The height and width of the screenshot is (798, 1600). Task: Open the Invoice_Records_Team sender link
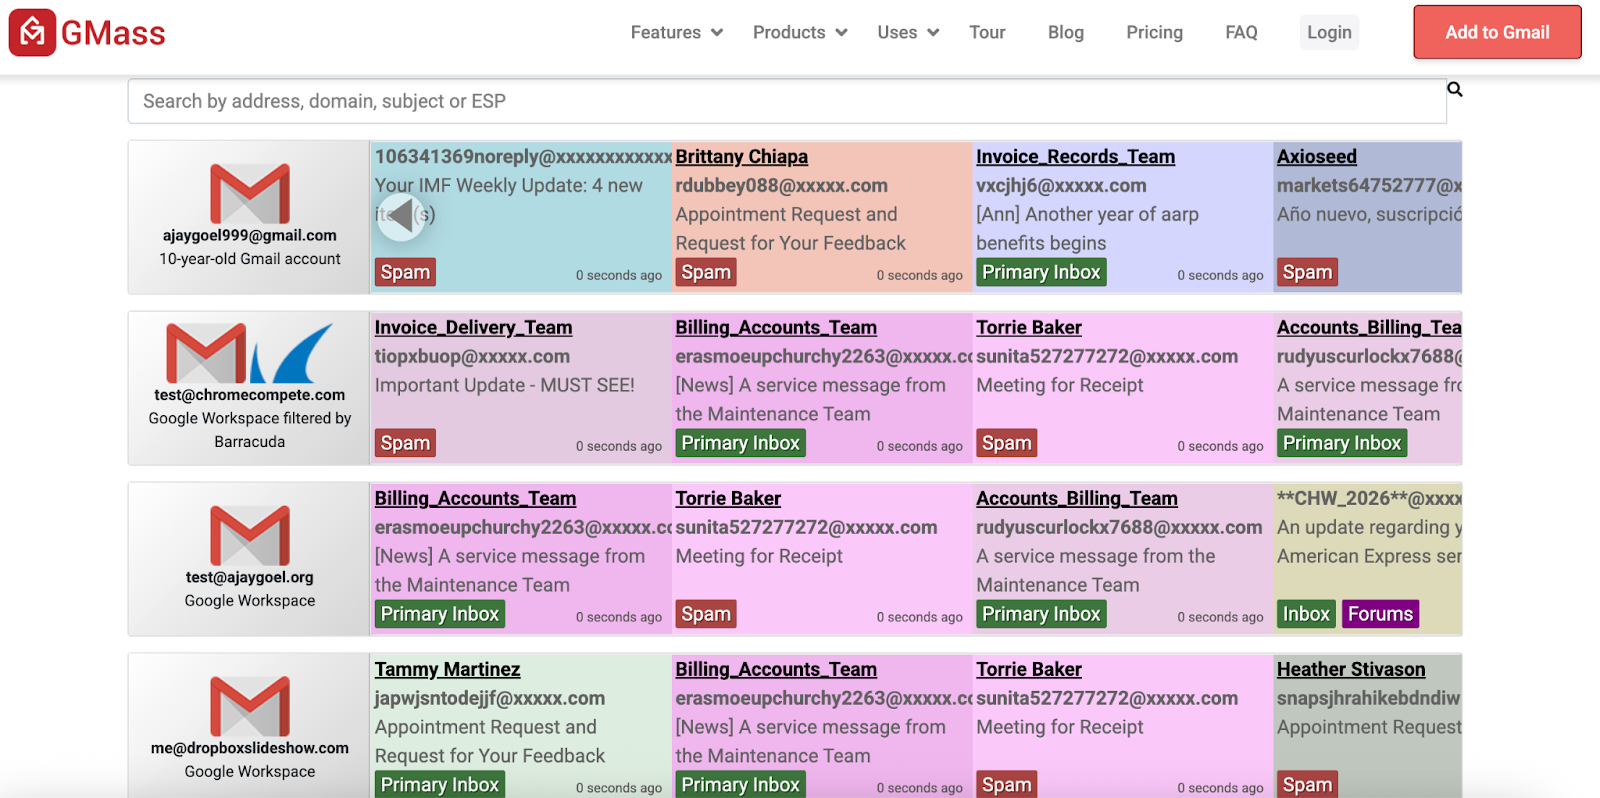tap(1075, 156)
